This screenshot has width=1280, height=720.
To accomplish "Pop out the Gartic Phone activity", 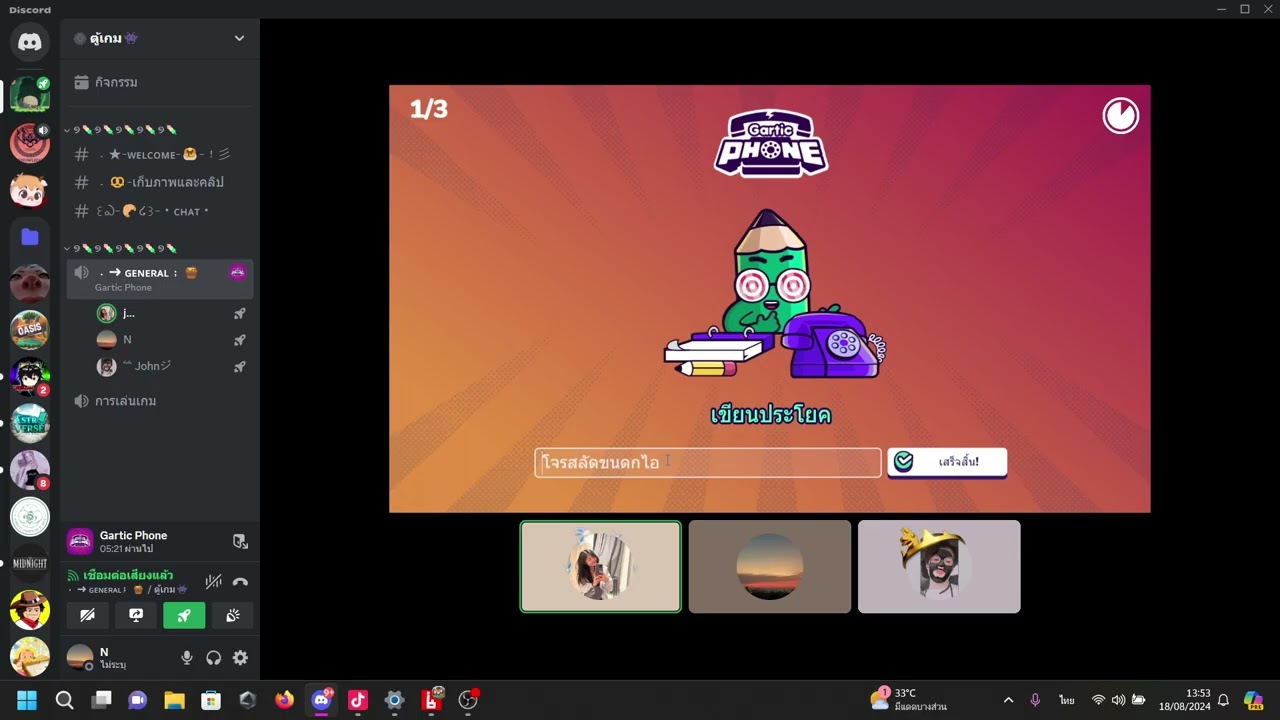I will [x=240, y=541].
